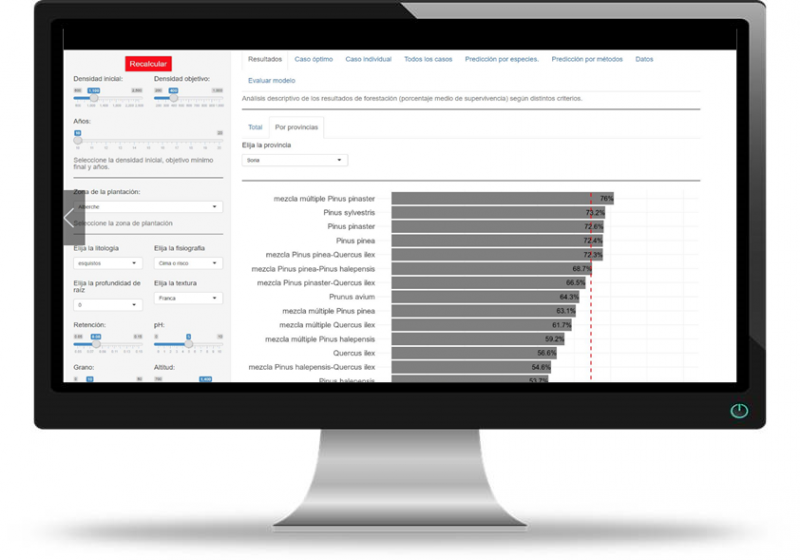Image resolution: width=800 pixels, height=560 pixels.
Task: Expand the textura dropdown showing Franca
Action: pos(188,298)
